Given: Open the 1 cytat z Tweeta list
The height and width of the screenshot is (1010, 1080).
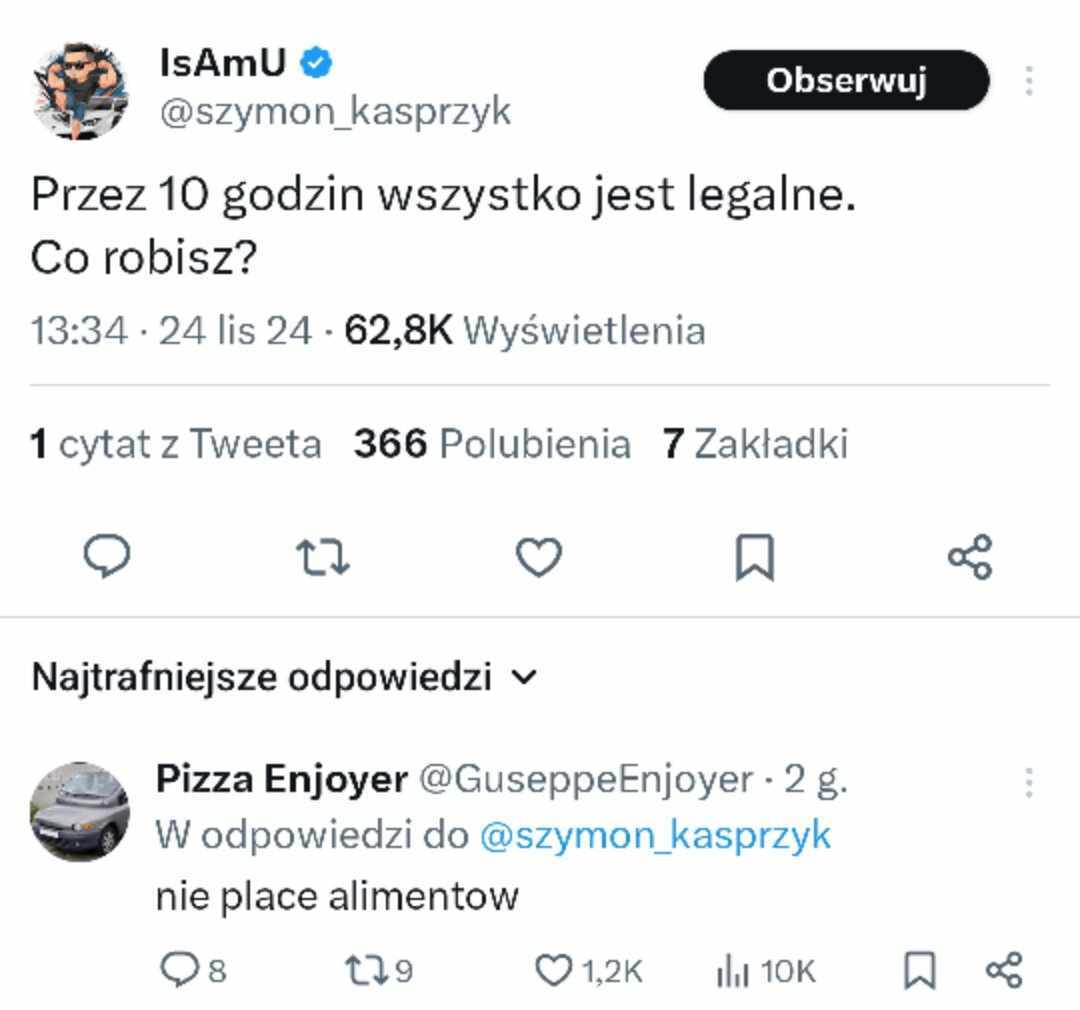Looking at the screenshot, I should tap(176, 443).
